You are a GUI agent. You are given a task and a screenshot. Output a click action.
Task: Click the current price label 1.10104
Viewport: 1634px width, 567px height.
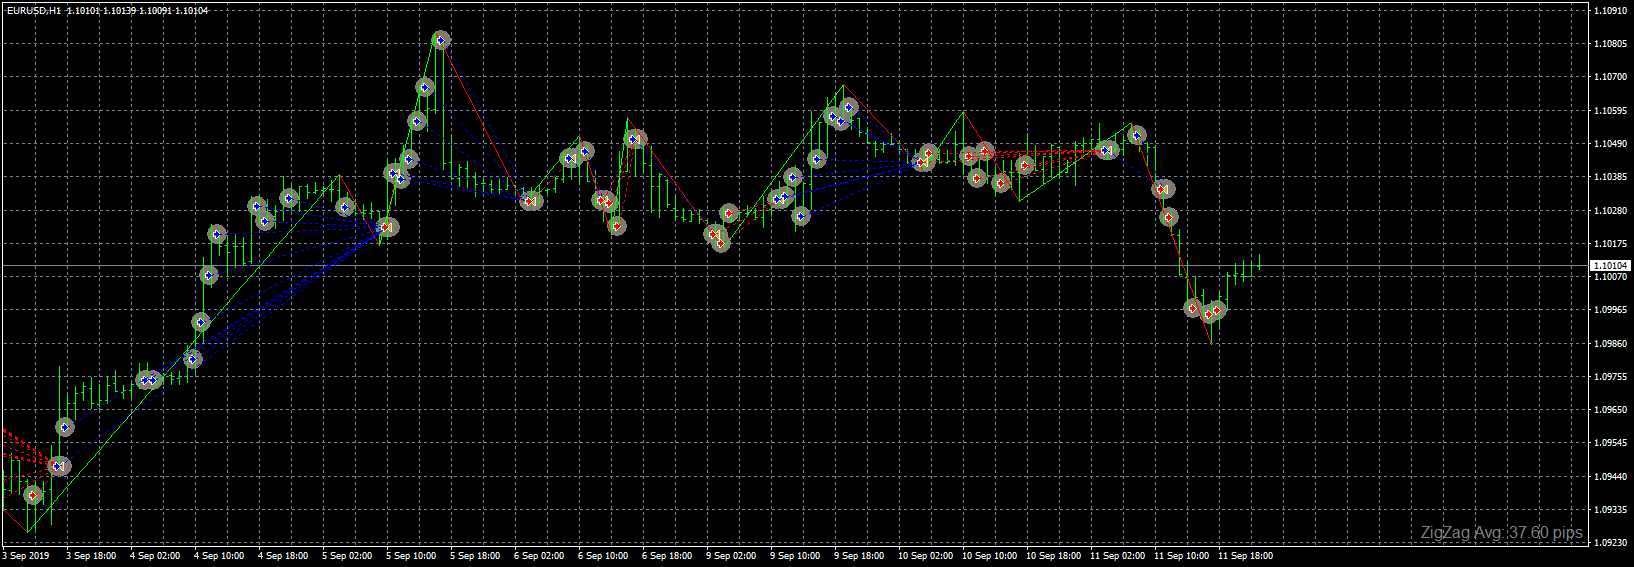click(1610, 266)
